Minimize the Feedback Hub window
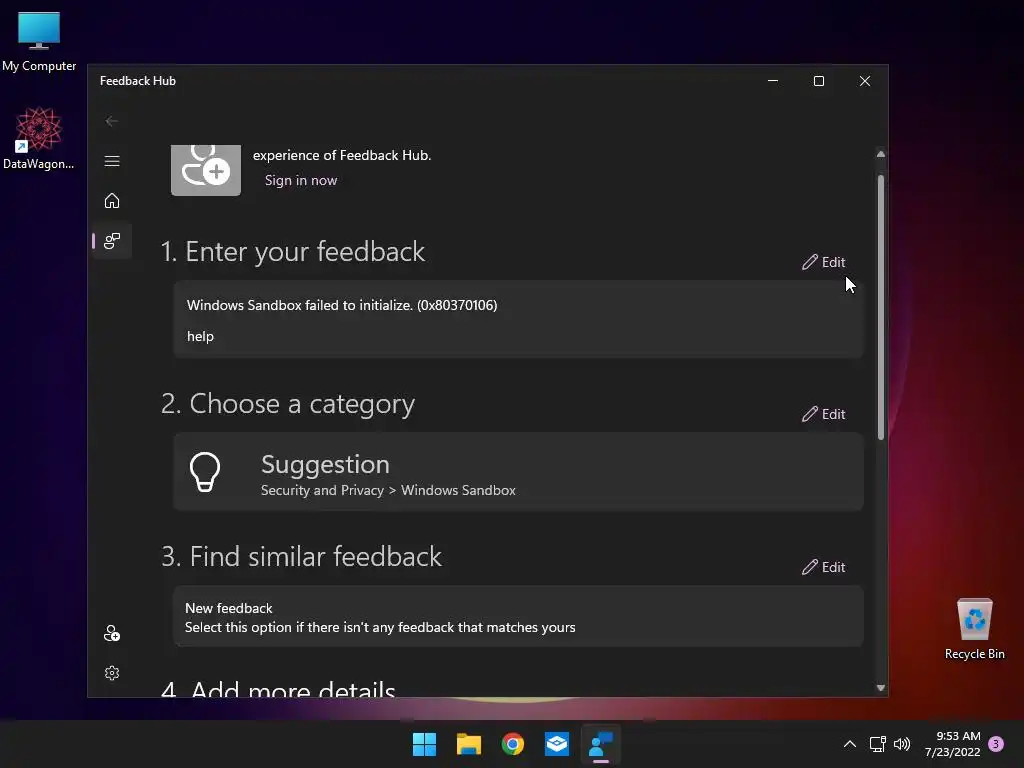 tap(773, 81)
